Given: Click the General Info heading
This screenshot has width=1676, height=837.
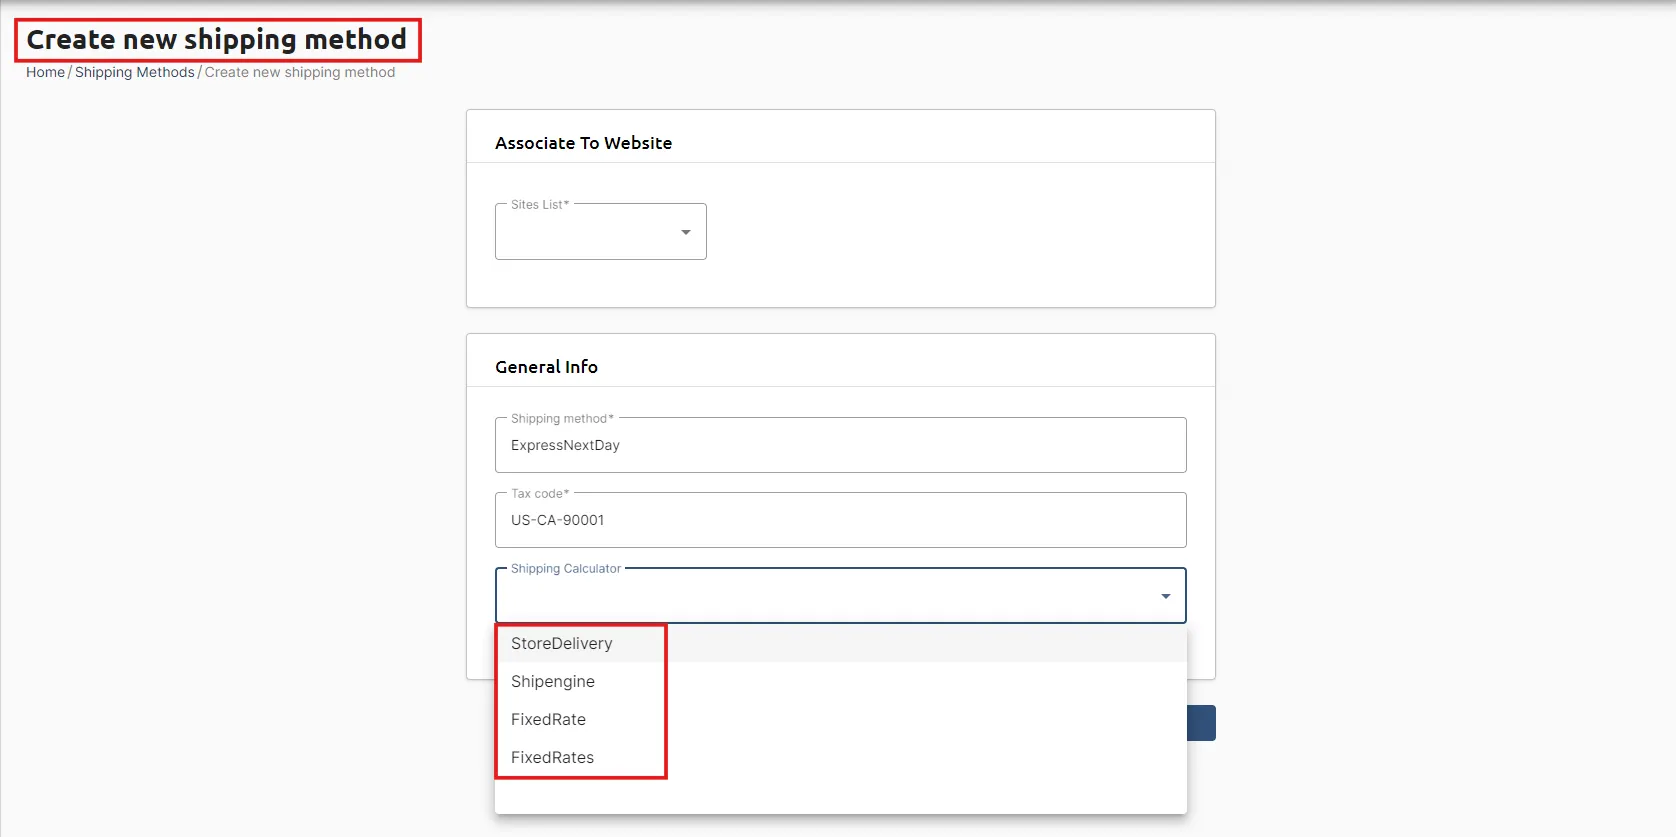Looking at the screenshot, I should (x=546, y=367).
